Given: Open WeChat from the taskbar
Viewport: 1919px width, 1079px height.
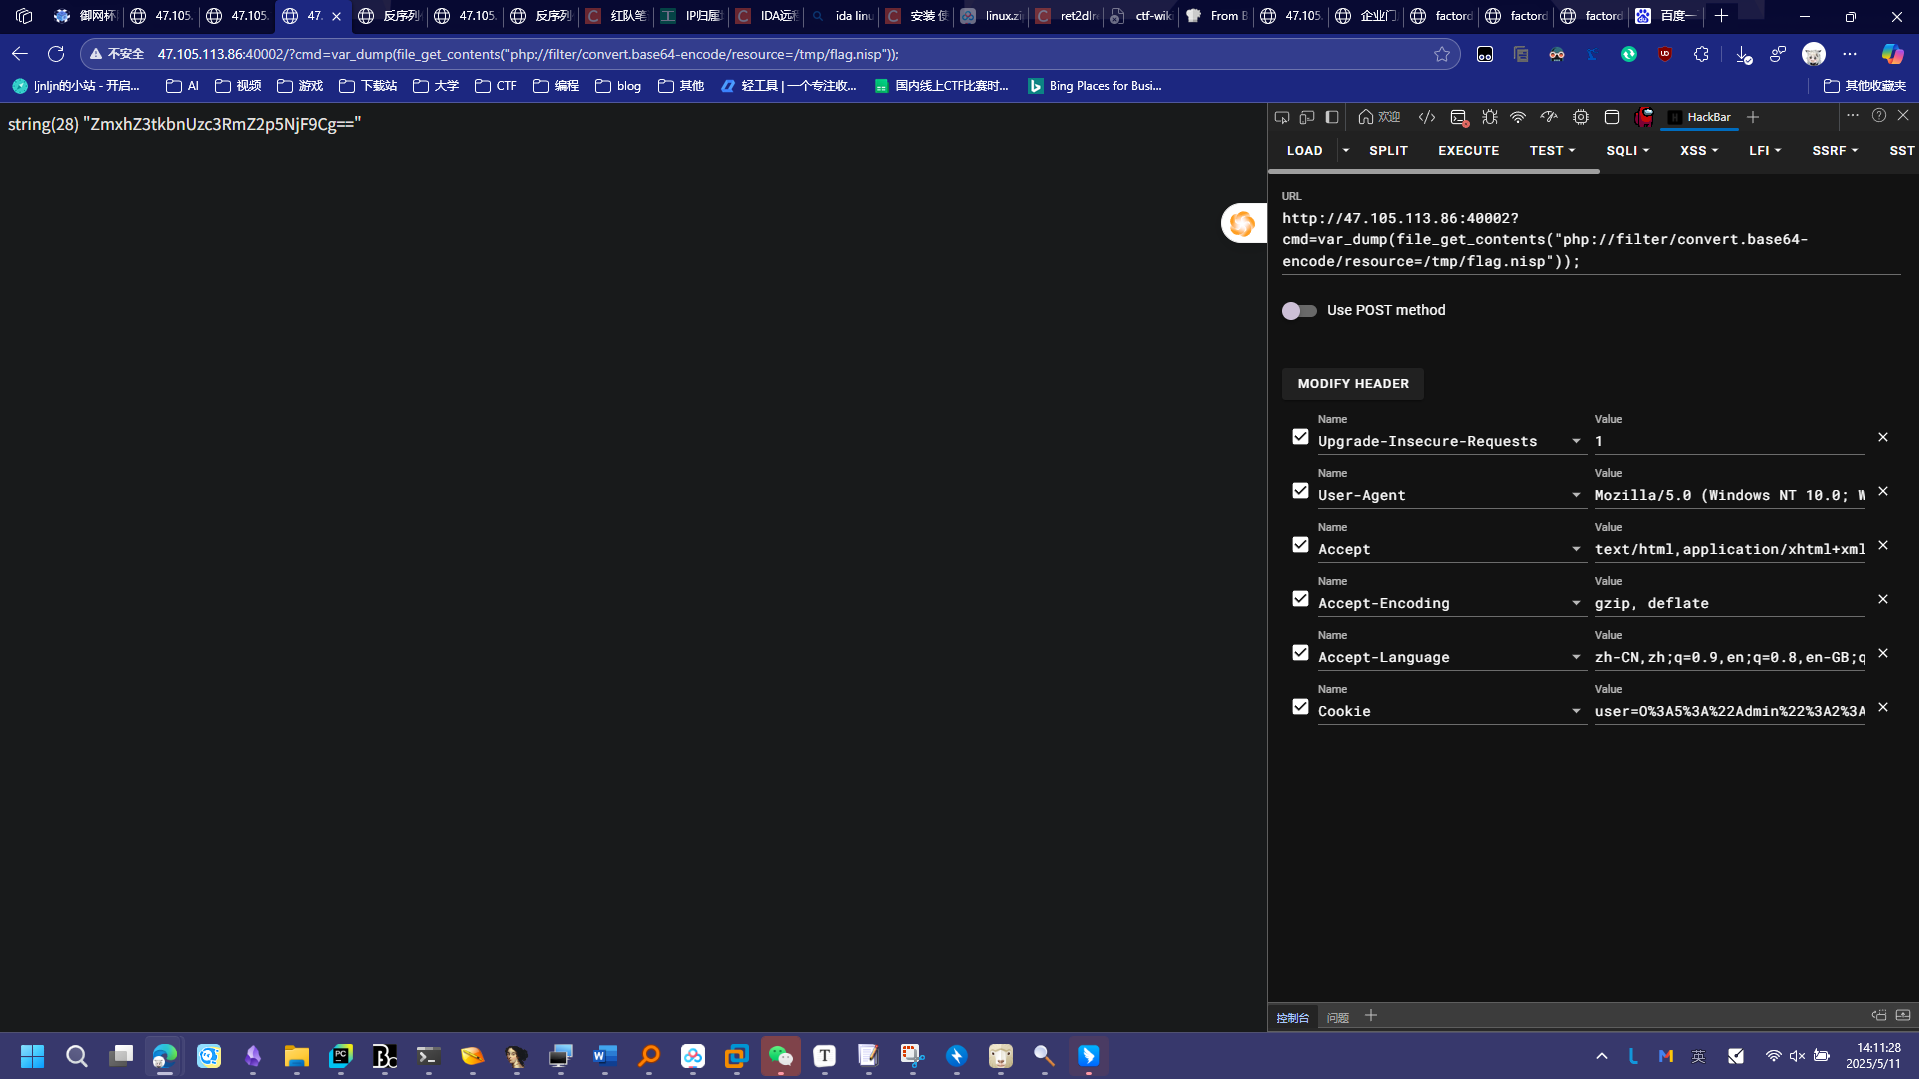Looking at the screenshot, I should tap(781, 1056).
